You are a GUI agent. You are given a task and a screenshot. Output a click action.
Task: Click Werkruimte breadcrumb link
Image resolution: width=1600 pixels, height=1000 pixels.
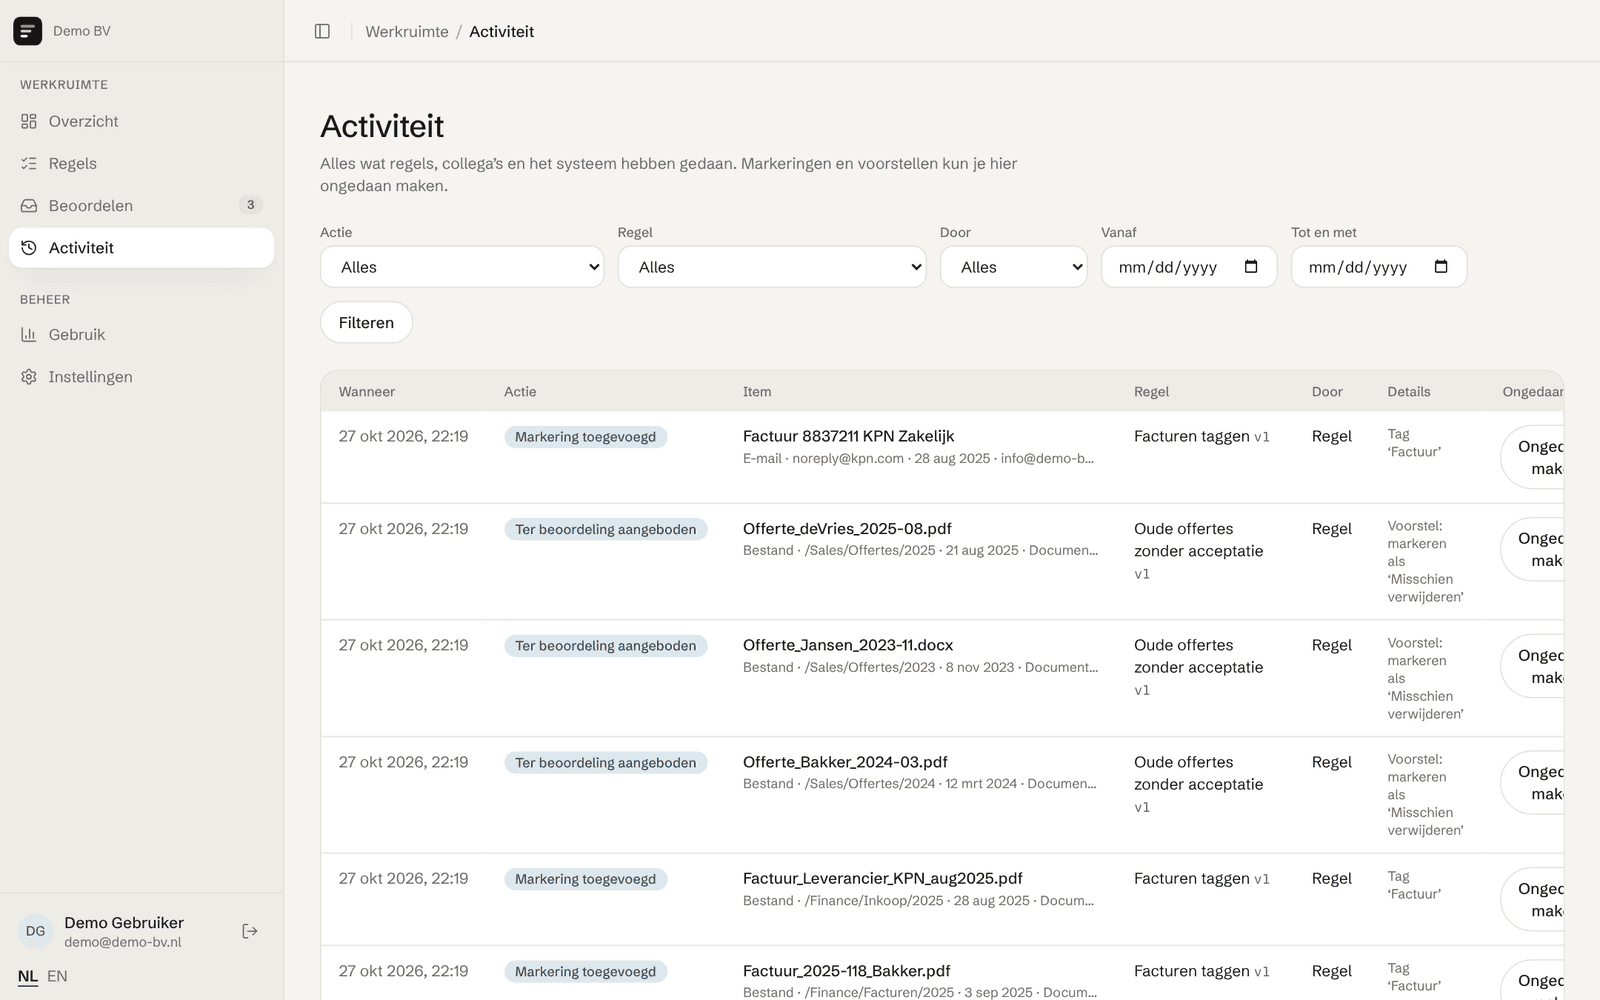coord(407,32)
